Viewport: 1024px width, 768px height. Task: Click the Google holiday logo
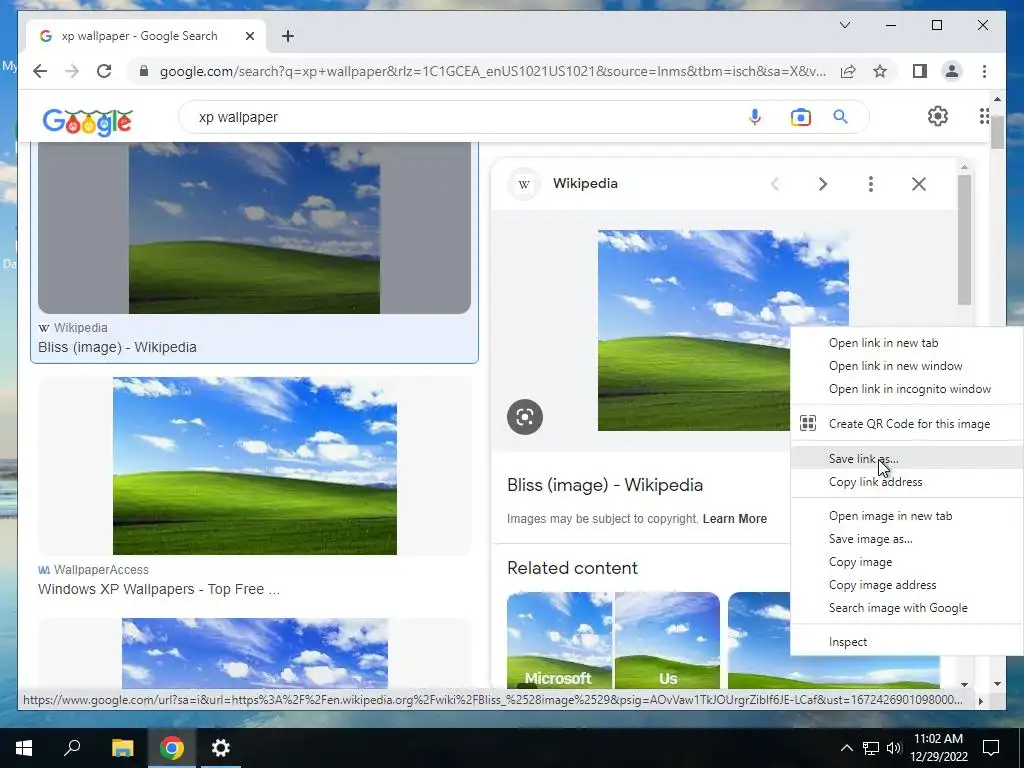(88, 121)
